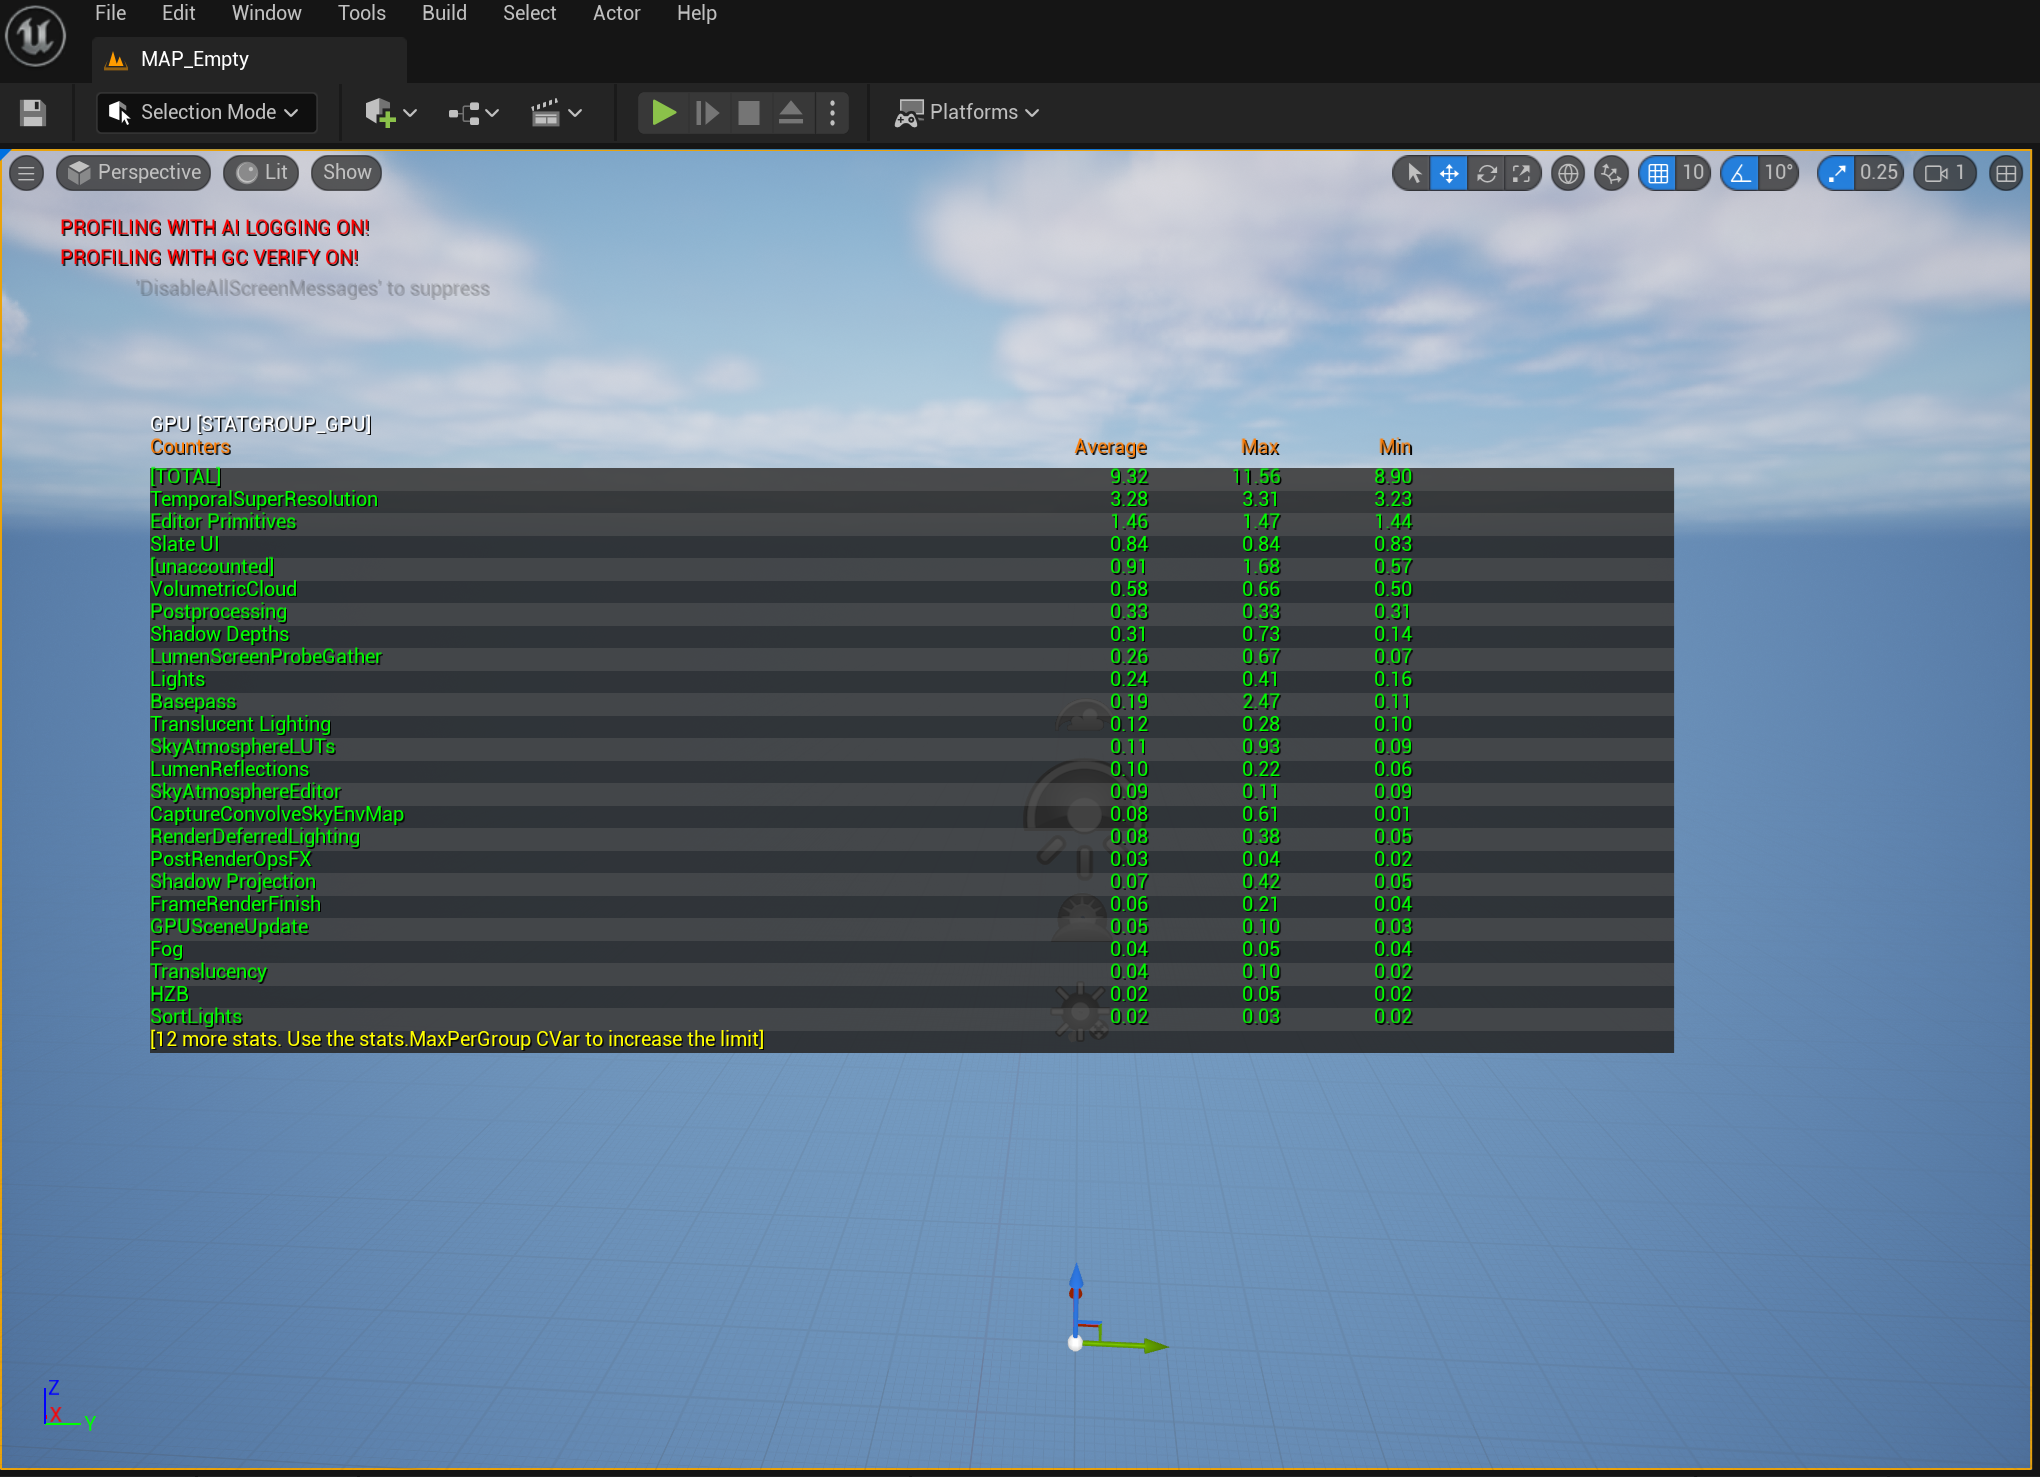Select the translate move gizmo tool
2040x1477 pixels.
coord(1448,174)
